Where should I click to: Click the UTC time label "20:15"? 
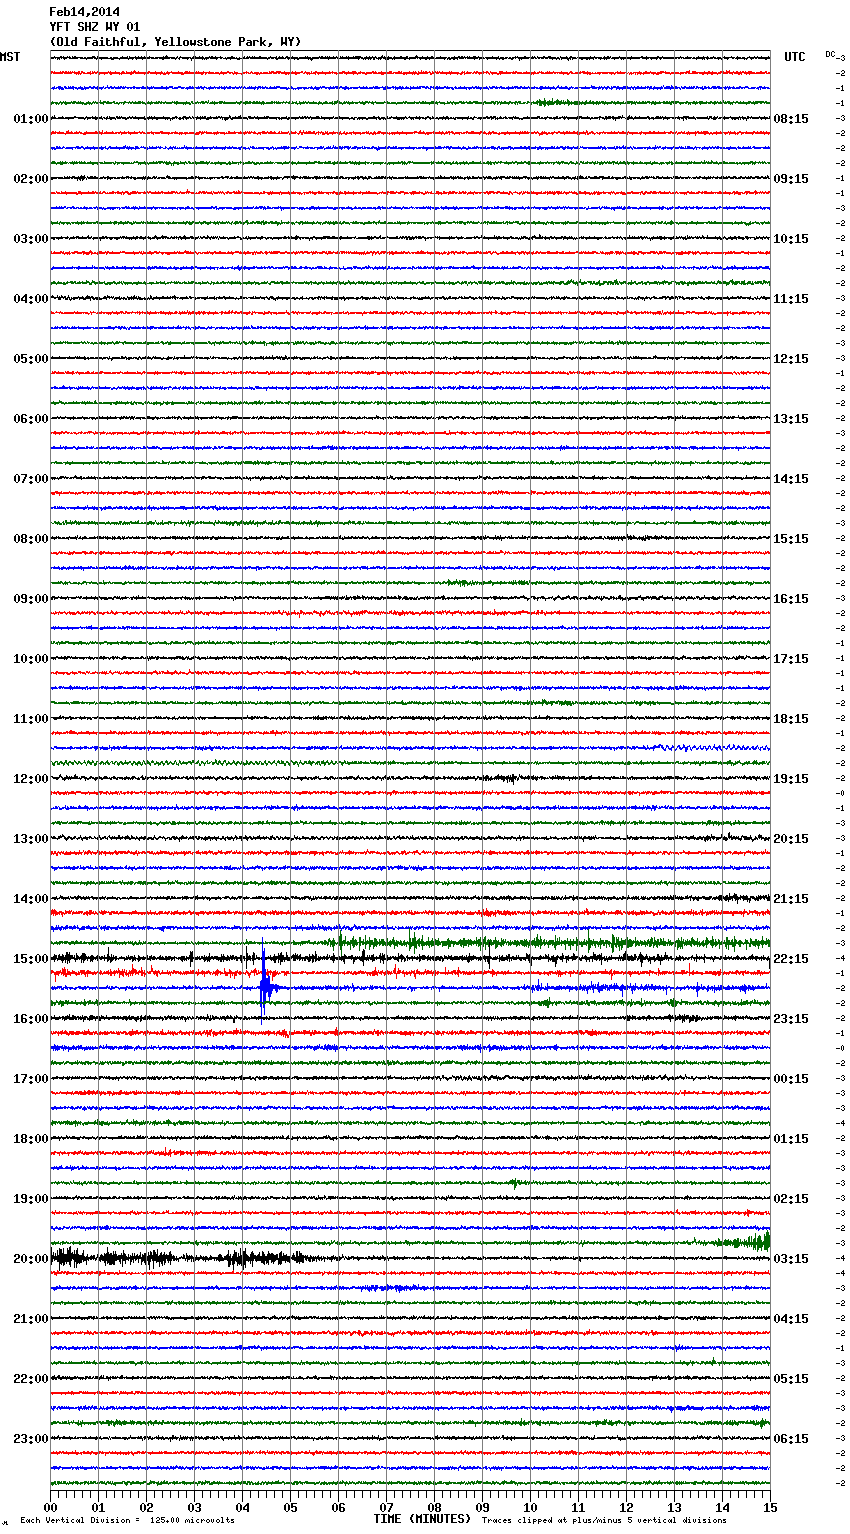point(791,839)
